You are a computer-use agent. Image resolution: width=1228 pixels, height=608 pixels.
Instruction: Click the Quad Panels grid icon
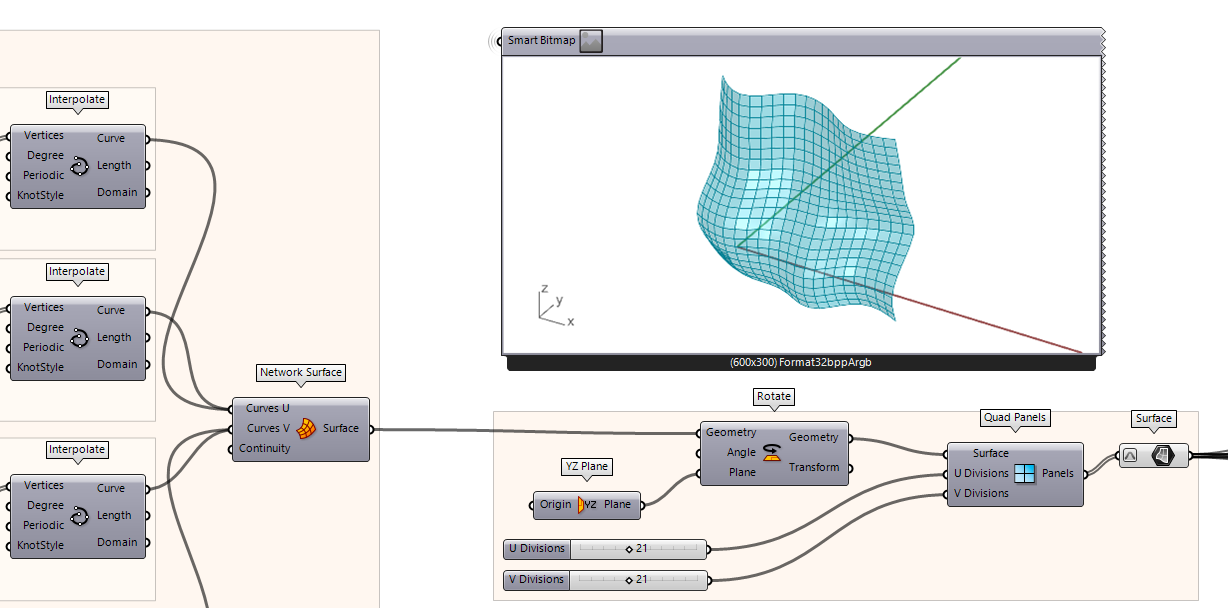[1025, 473]
